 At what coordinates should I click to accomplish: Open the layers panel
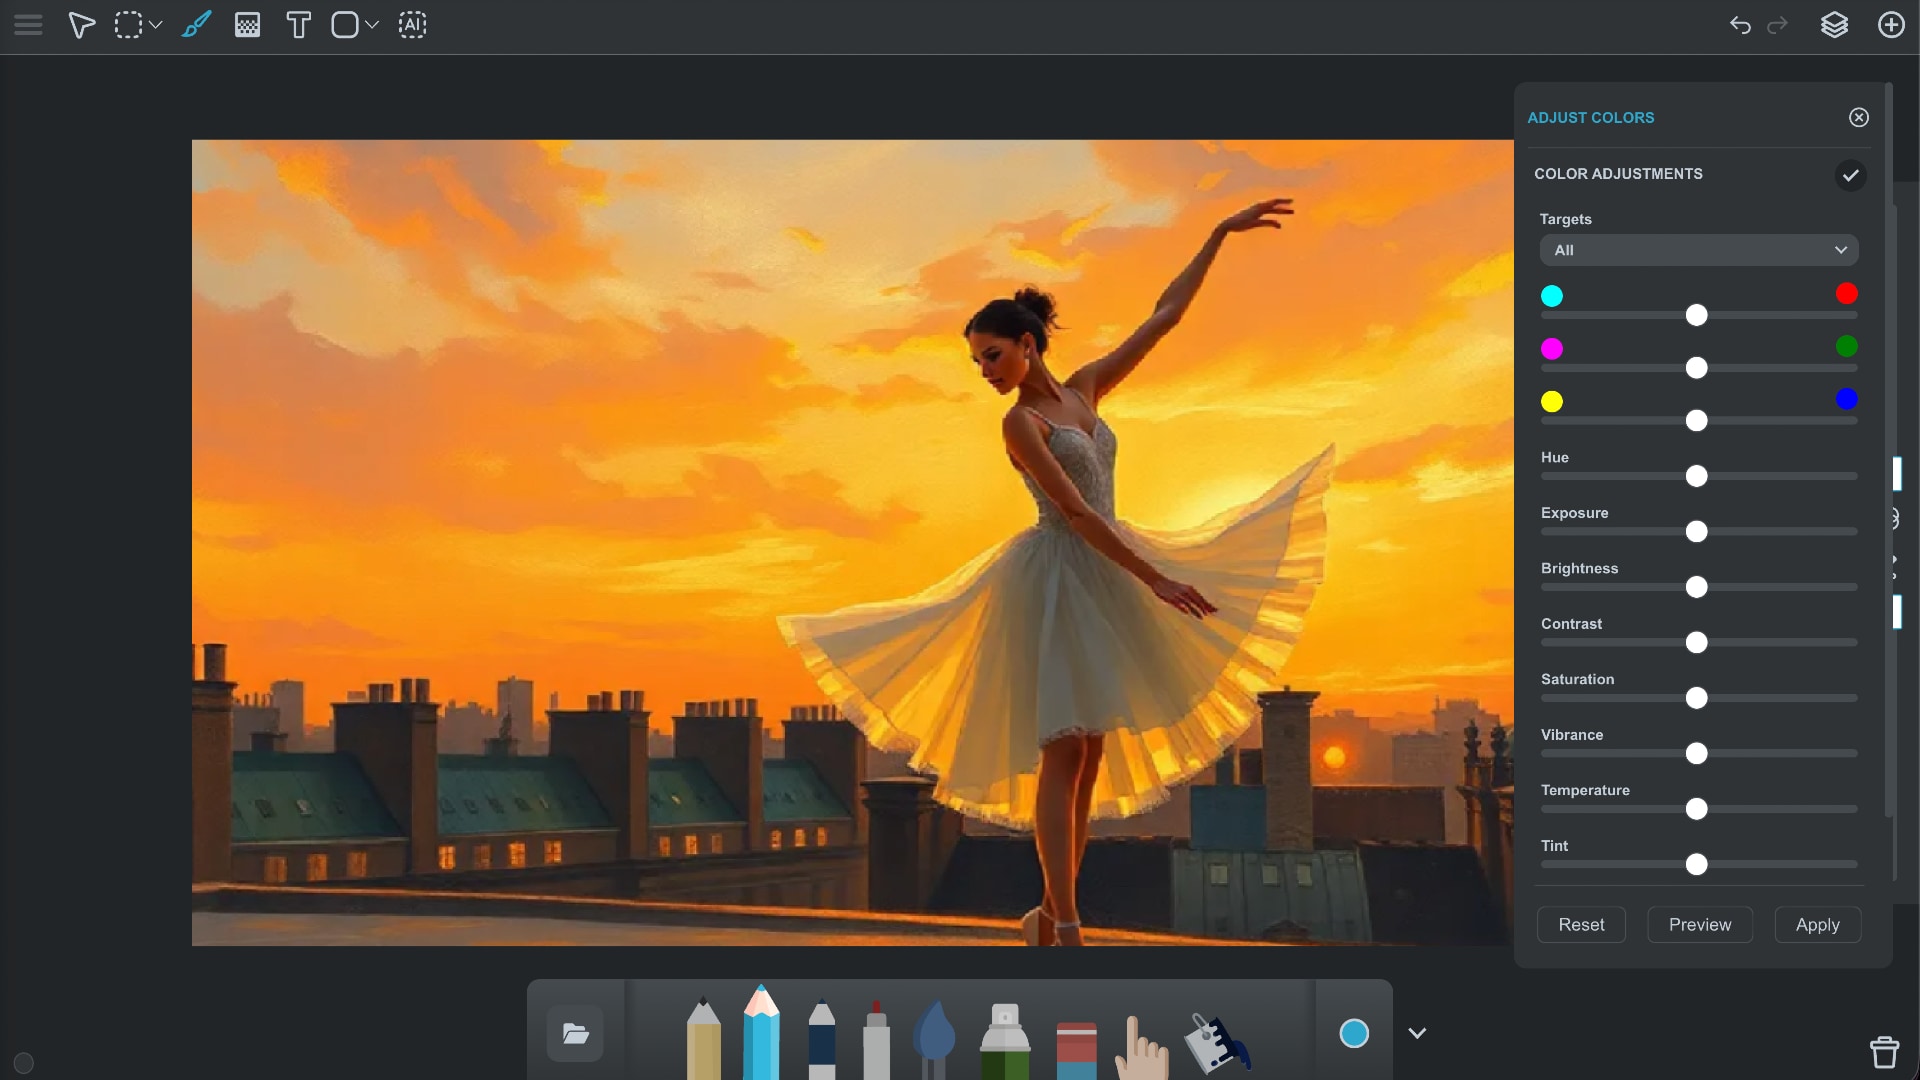click(x=1834, y=25)
